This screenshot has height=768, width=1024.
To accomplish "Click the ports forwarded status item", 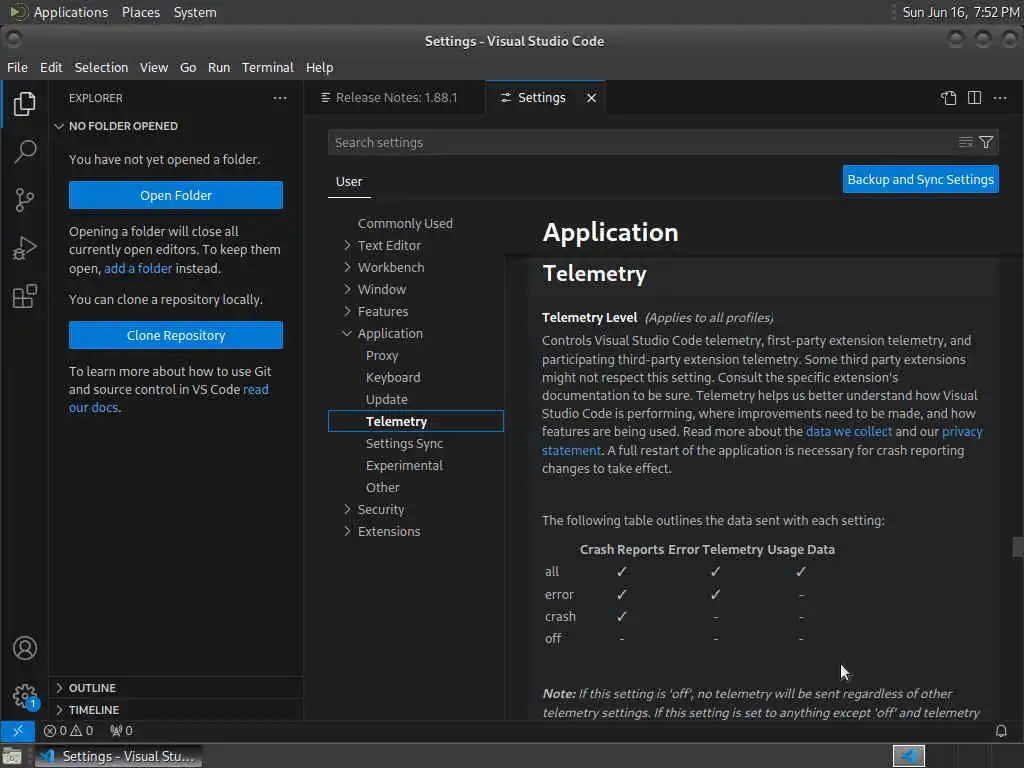I will click(x=121, y=731).
